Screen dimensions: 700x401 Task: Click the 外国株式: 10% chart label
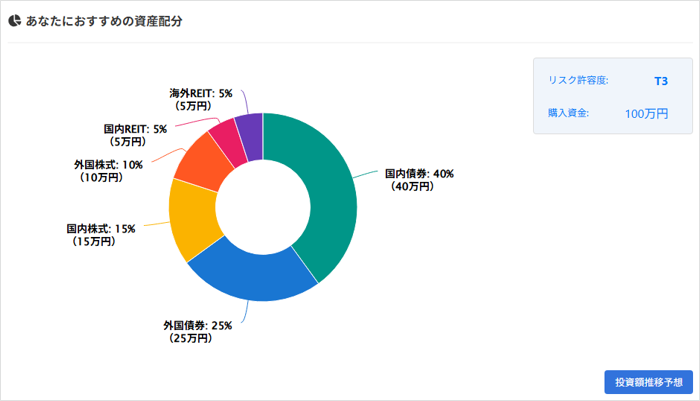pyautogui.click(x=108, y=164)
